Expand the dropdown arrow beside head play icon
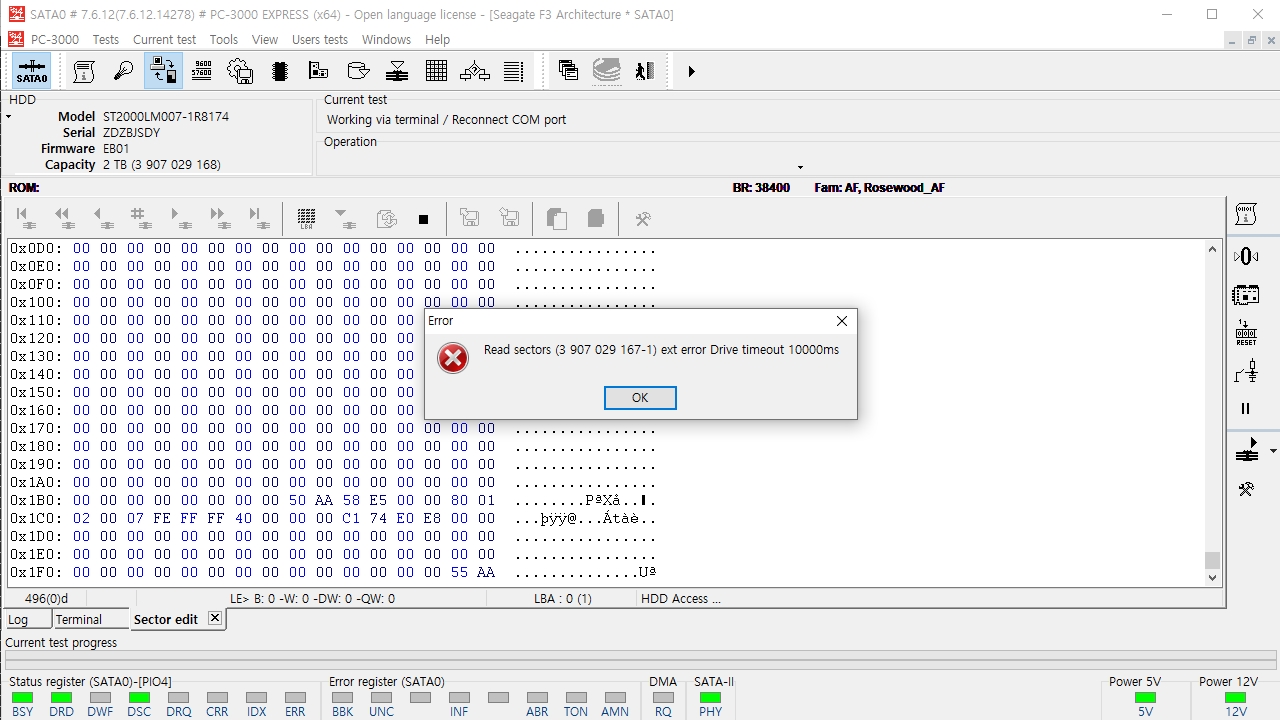This screenshot has height=720, width=1280. 1273,451
